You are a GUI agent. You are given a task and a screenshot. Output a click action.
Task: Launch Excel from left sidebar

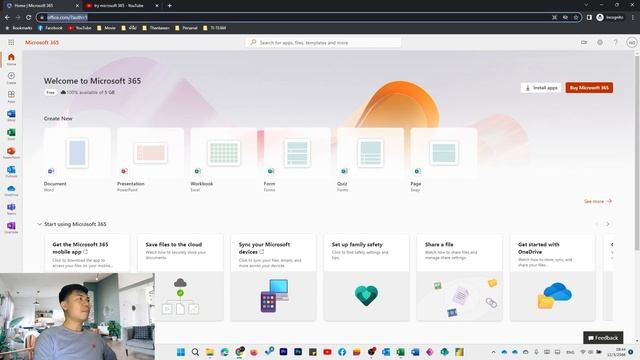11,134
